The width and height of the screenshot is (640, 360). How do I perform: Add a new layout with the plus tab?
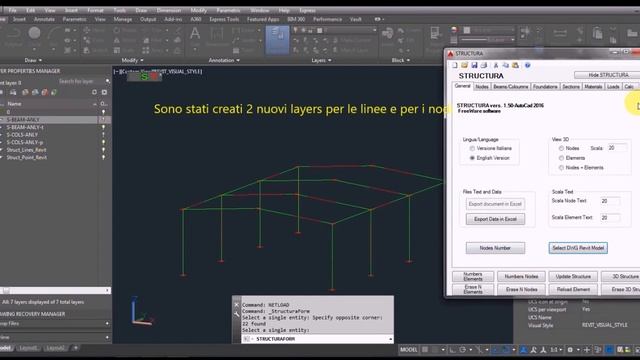(76, 348)
